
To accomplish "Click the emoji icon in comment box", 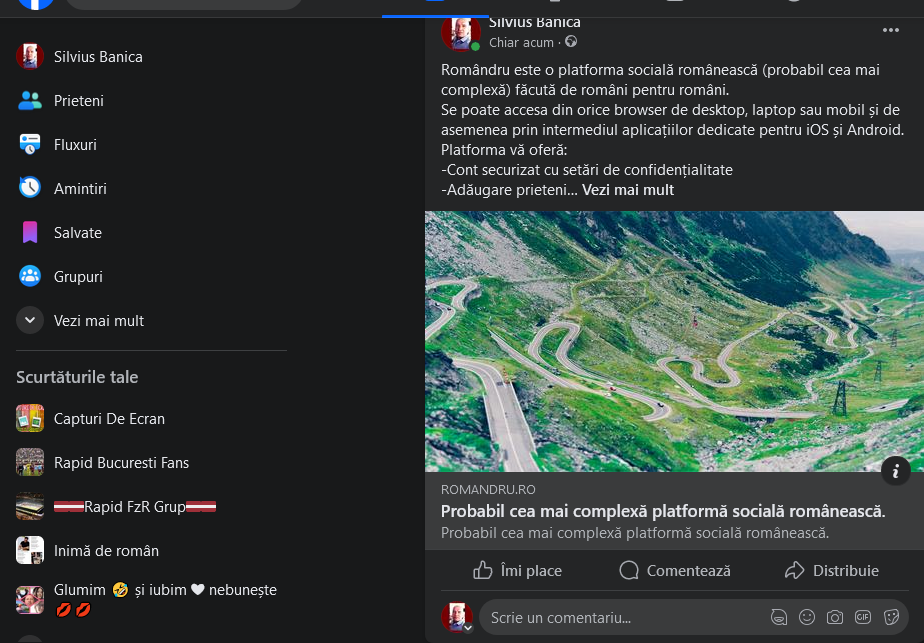I will pyautogui.click(x=807, y=617).
